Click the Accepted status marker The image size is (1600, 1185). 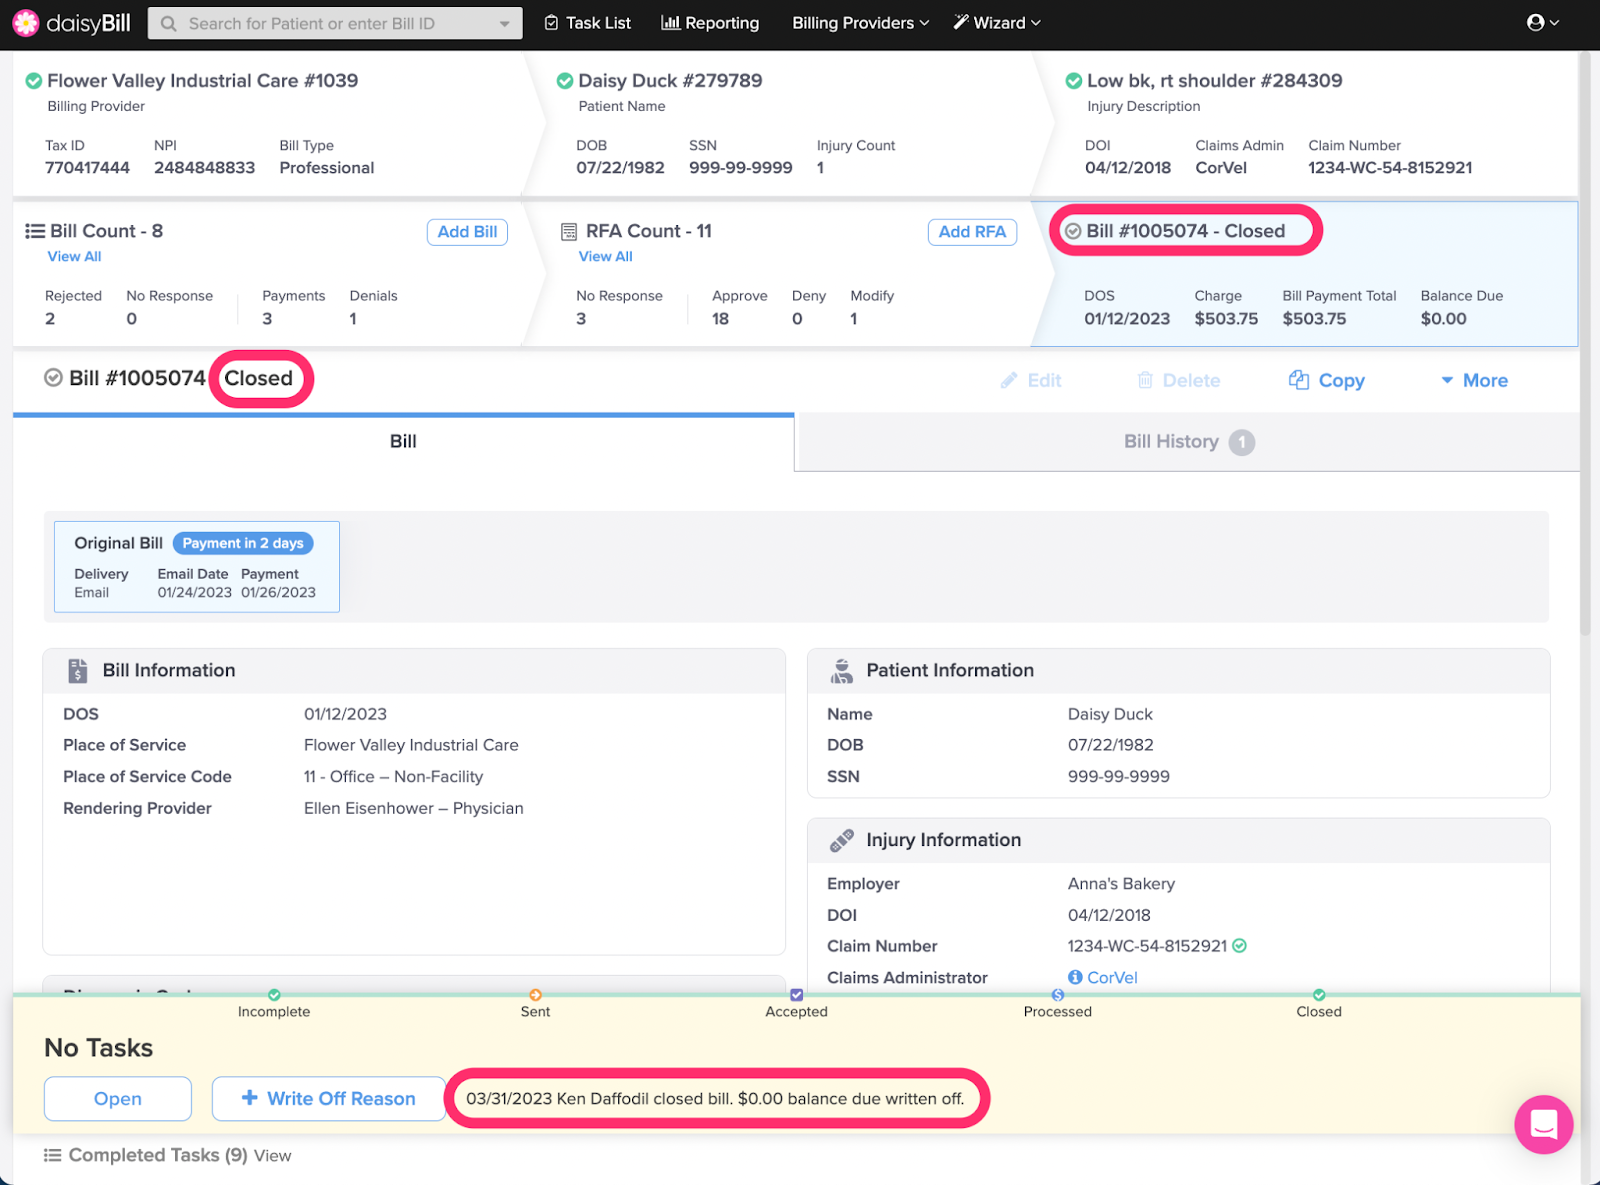click(796, 995)
